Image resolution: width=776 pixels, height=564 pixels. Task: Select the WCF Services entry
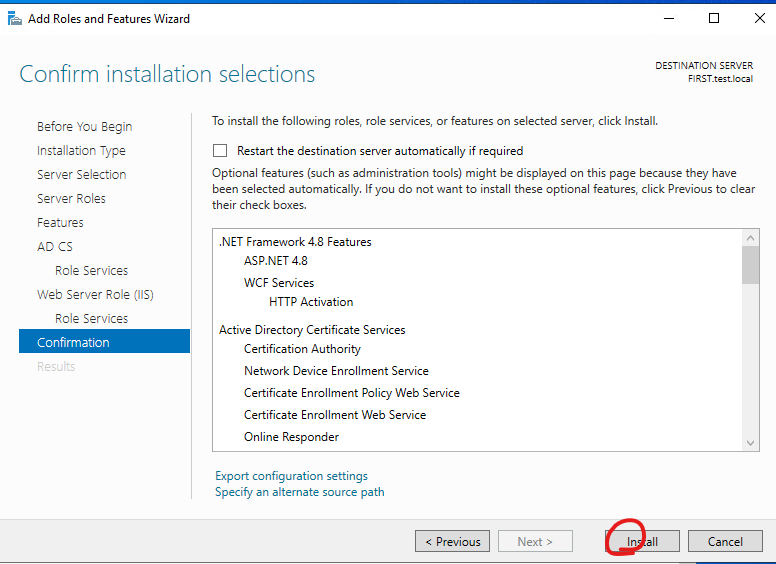(279, 282)
